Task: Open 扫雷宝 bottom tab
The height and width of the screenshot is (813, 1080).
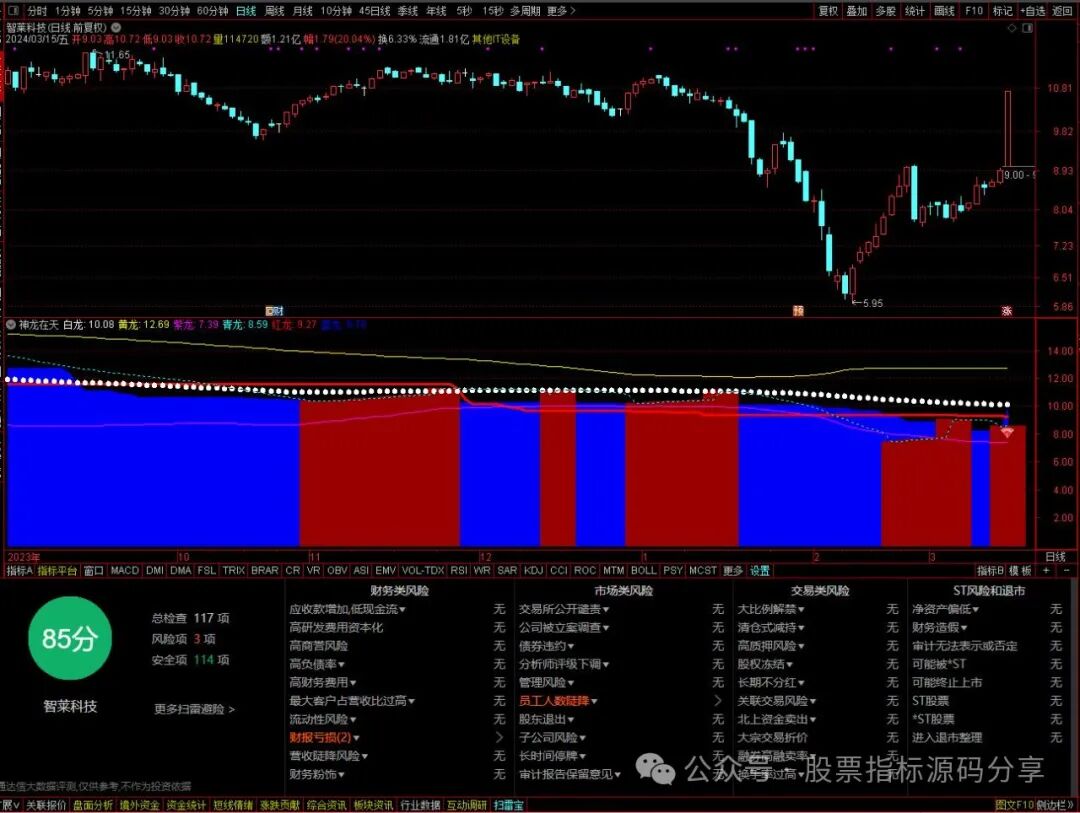Action: 508,805
